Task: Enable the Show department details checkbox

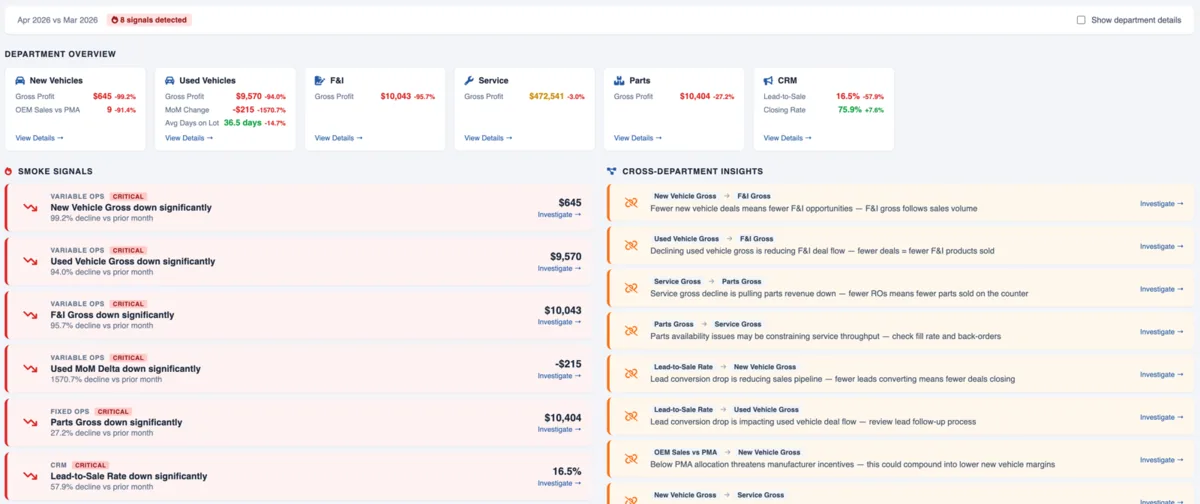Action: pos(1081,20)
